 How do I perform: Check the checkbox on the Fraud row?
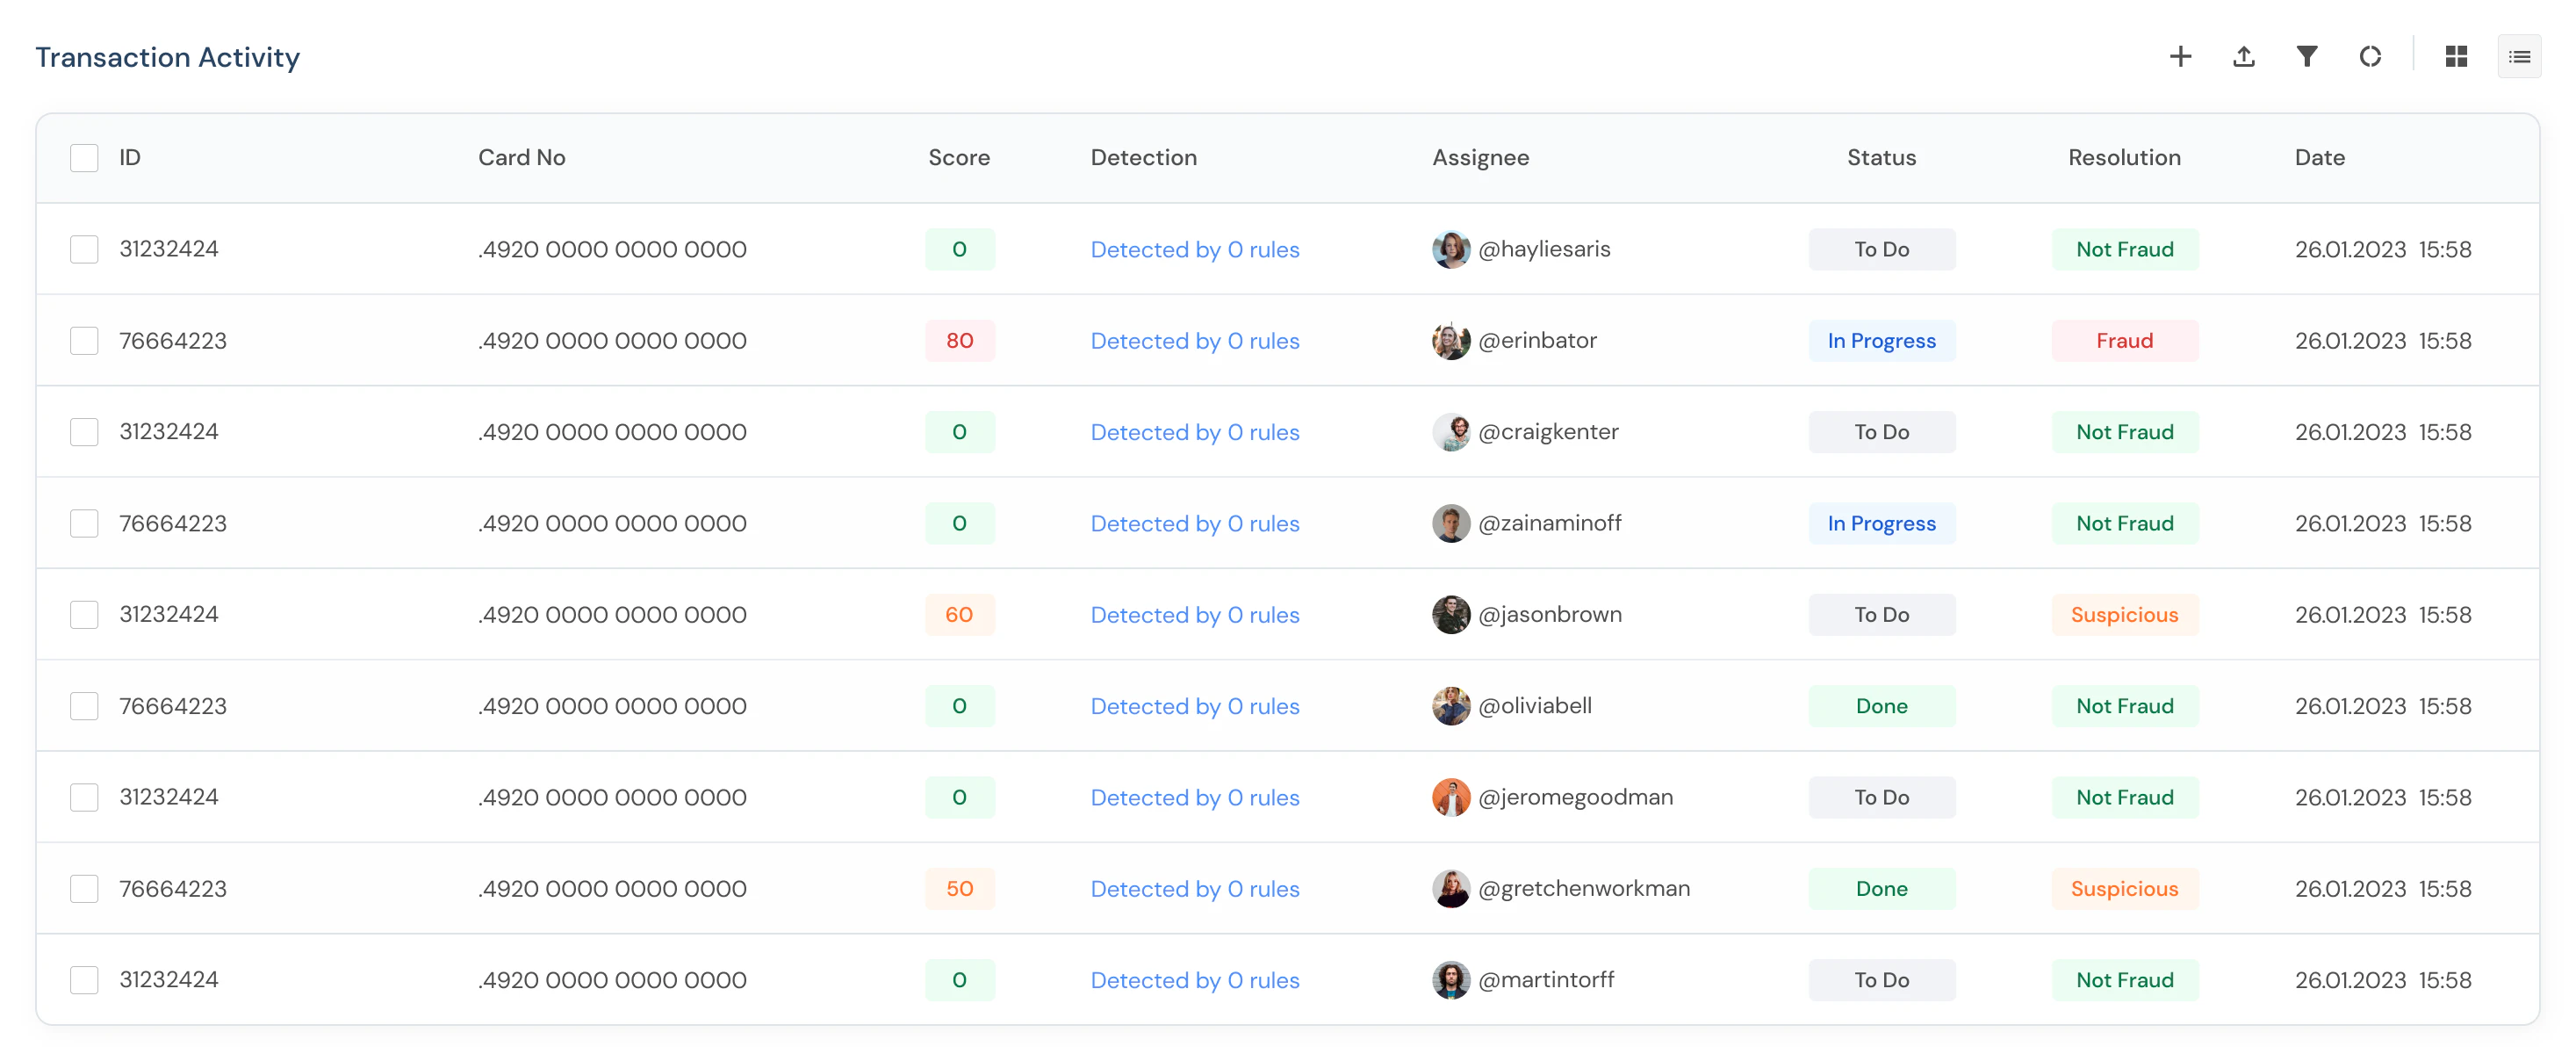(84, 340)
